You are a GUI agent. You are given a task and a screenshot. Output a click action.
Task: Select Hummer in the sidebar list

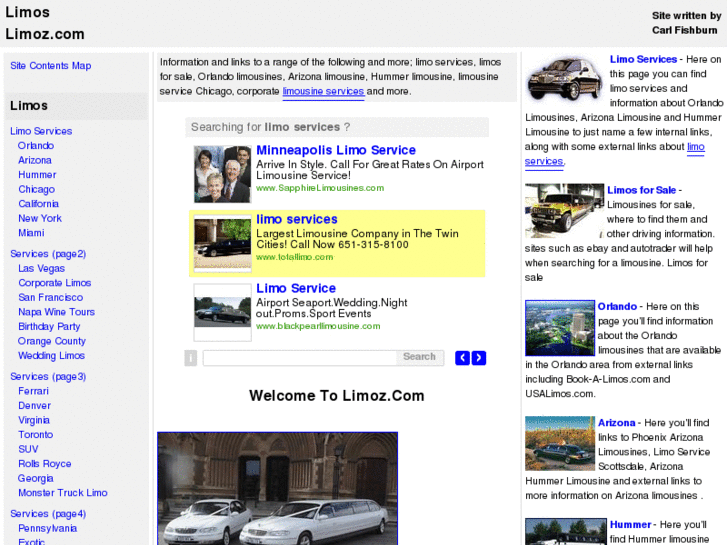[x=37, y=174]
